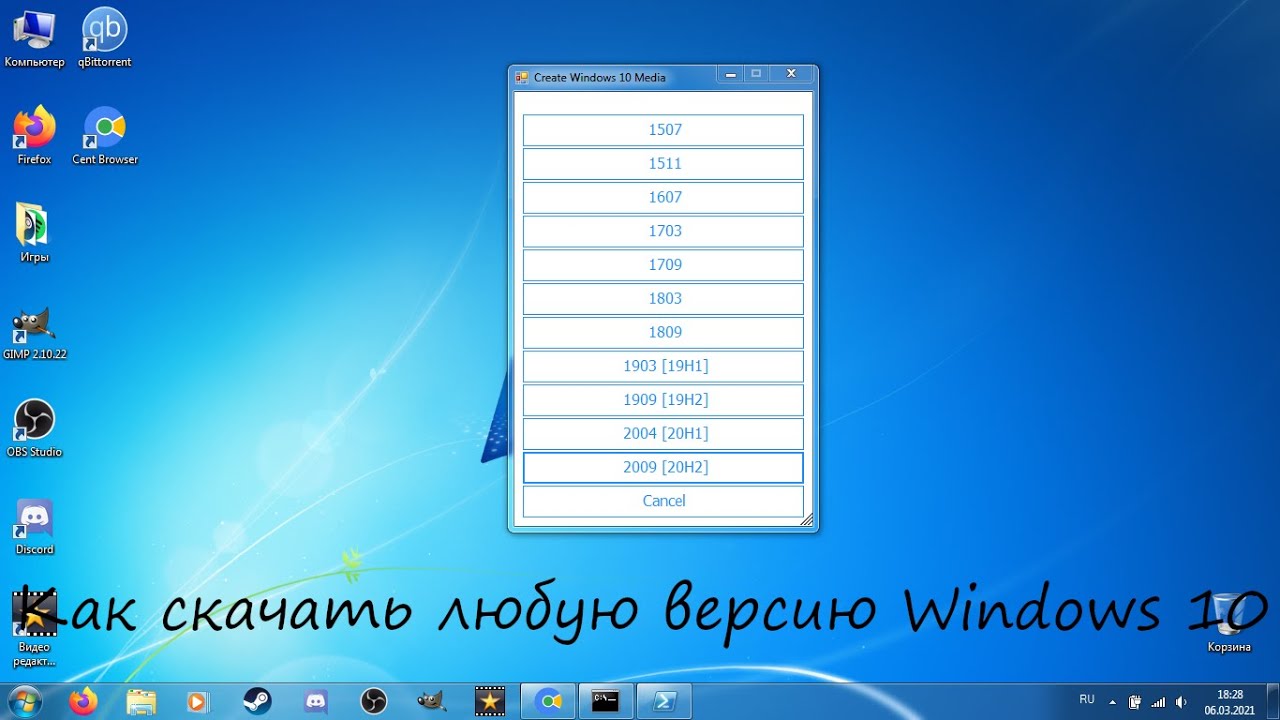
Task: Select the Игры folder on desktop
Action: click(34, 233)
